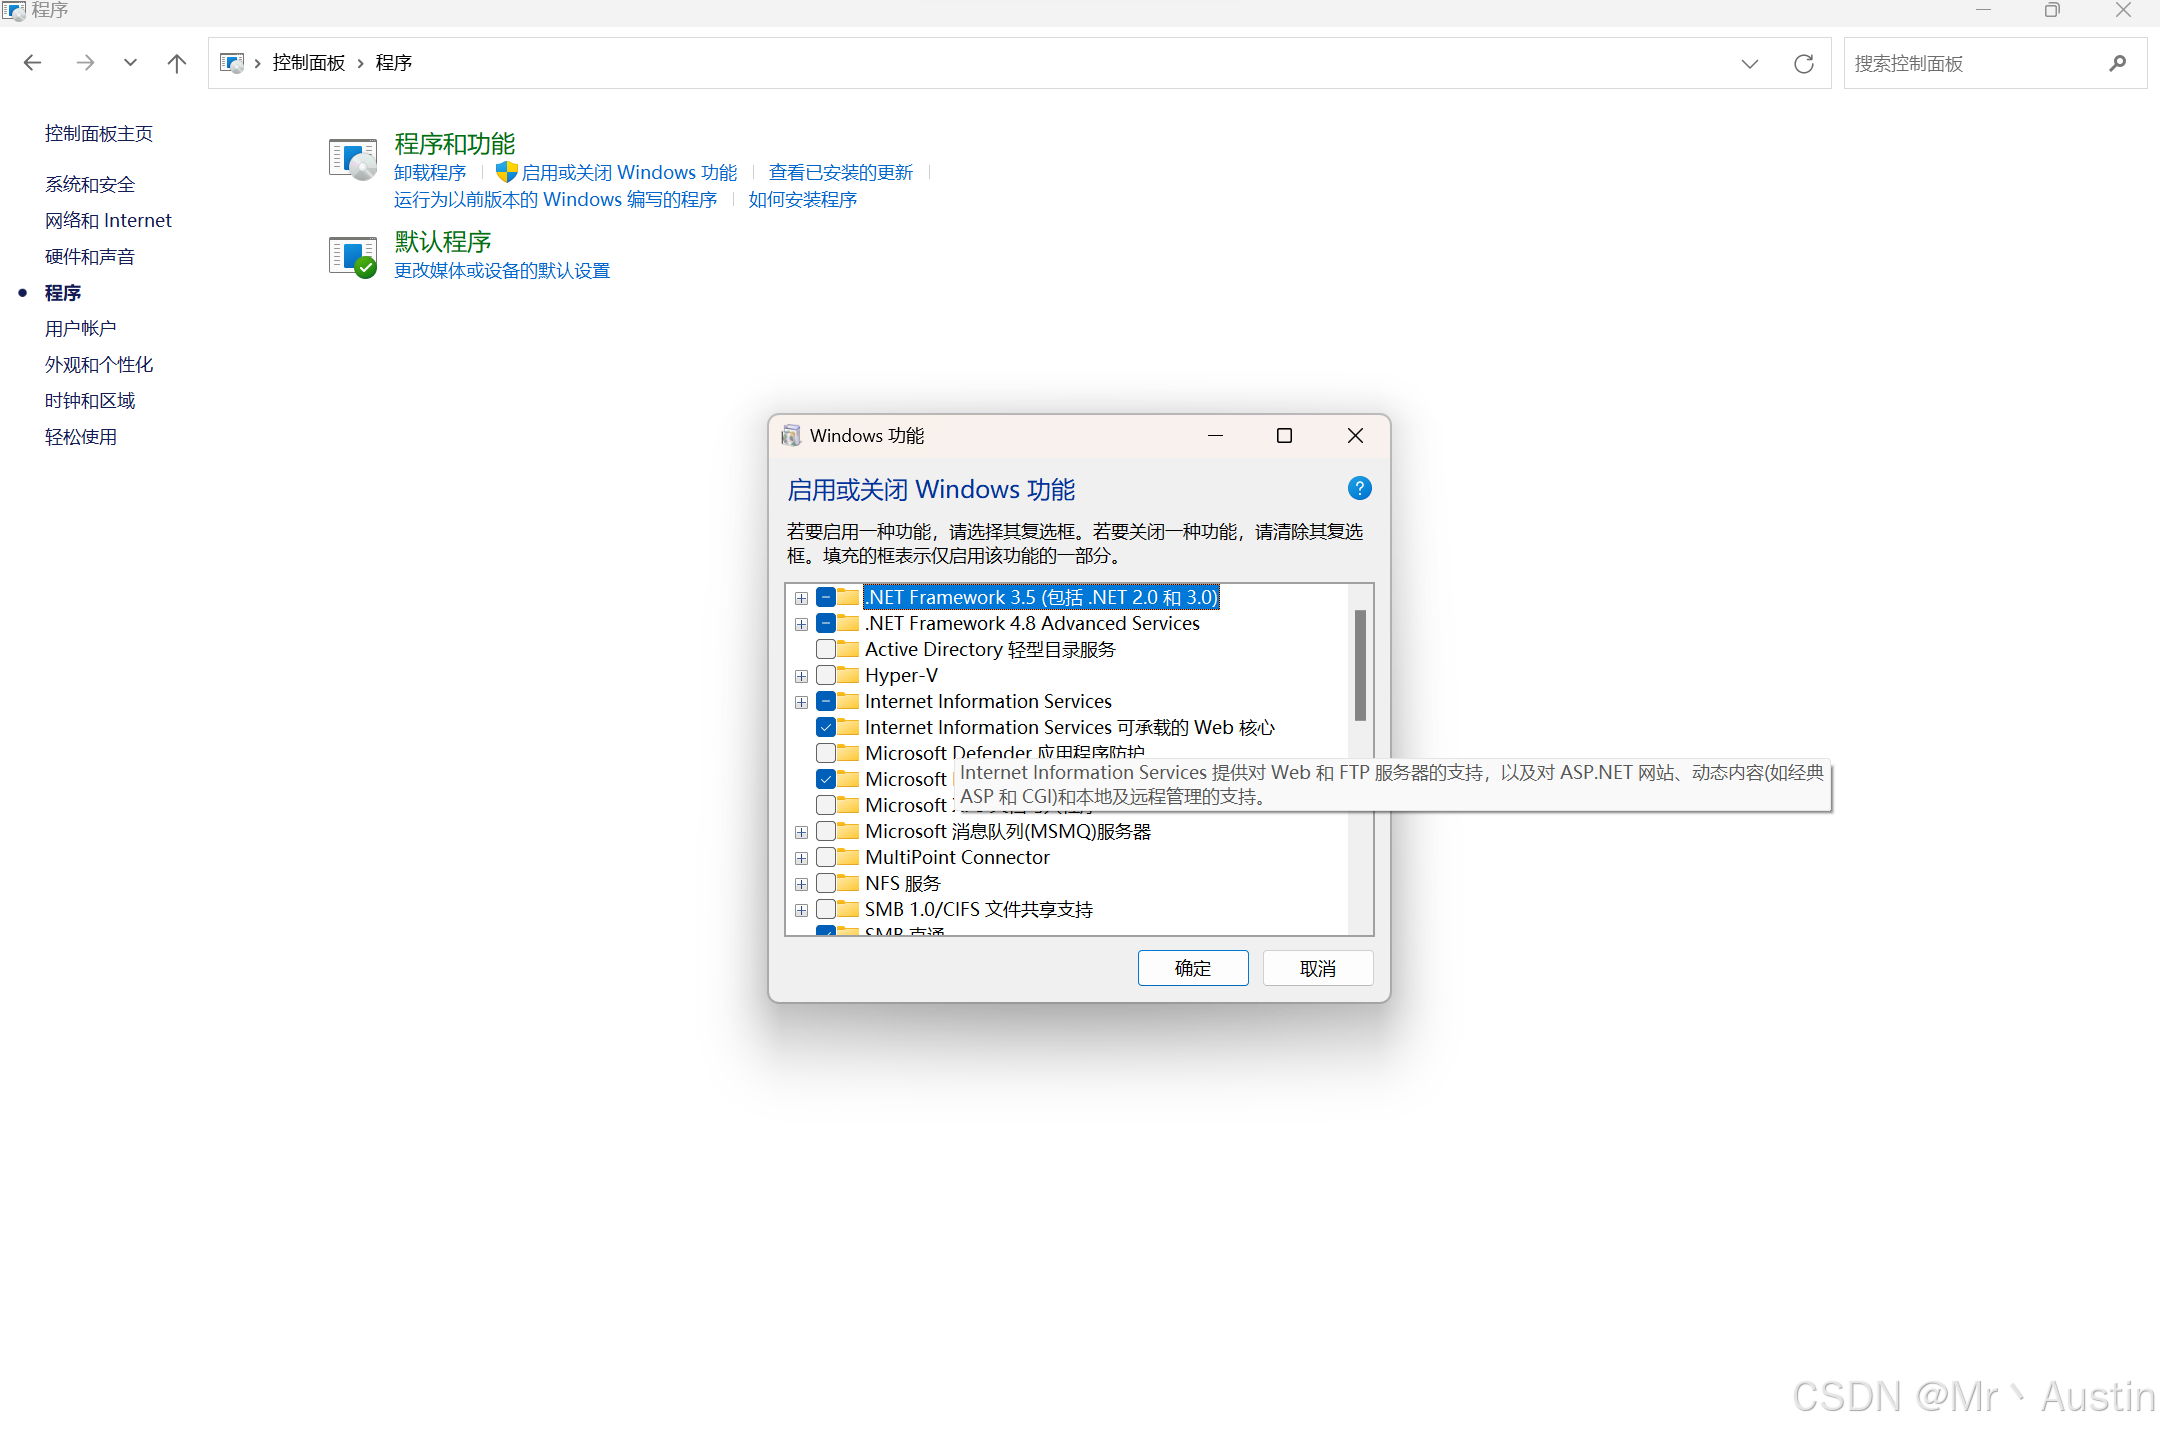Image resolution: width=2160 pixels, height=1433 pixels.
Task: Toggle .NET Framework 4.8 Advanced Services checkbox
Action: coord(826,624)
